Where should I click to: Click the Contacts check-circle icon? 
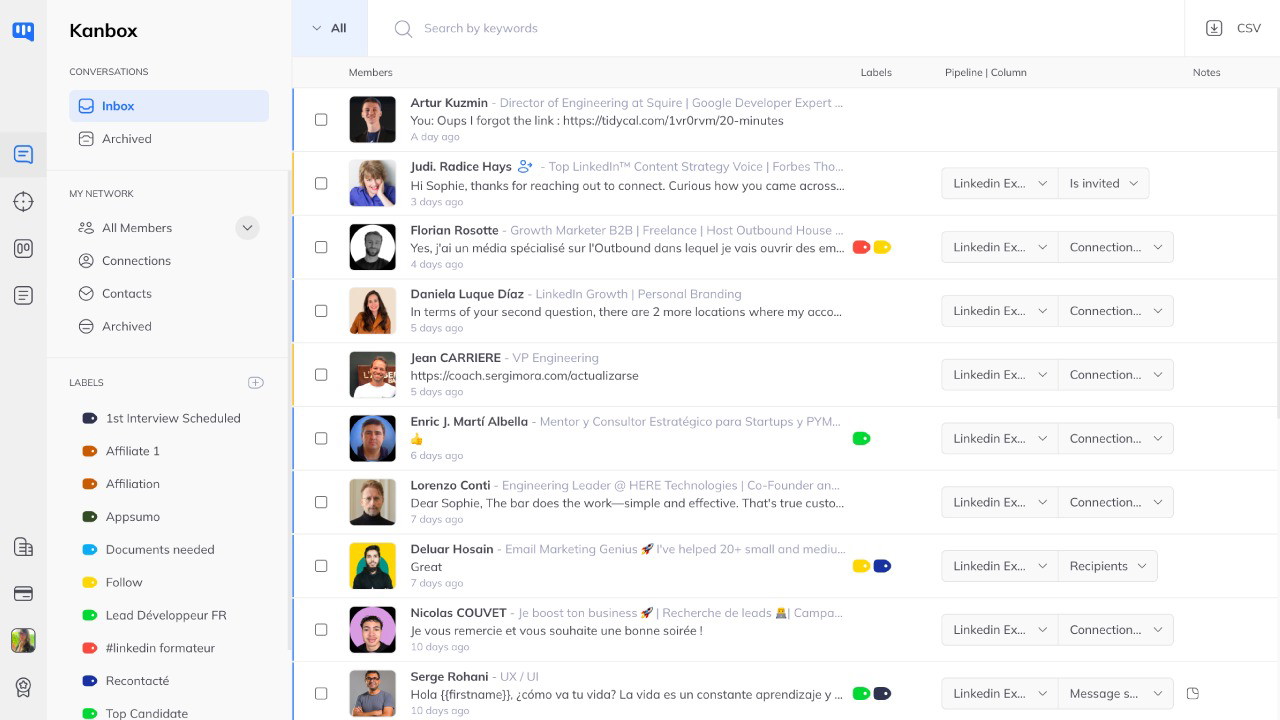click(86, 294)
